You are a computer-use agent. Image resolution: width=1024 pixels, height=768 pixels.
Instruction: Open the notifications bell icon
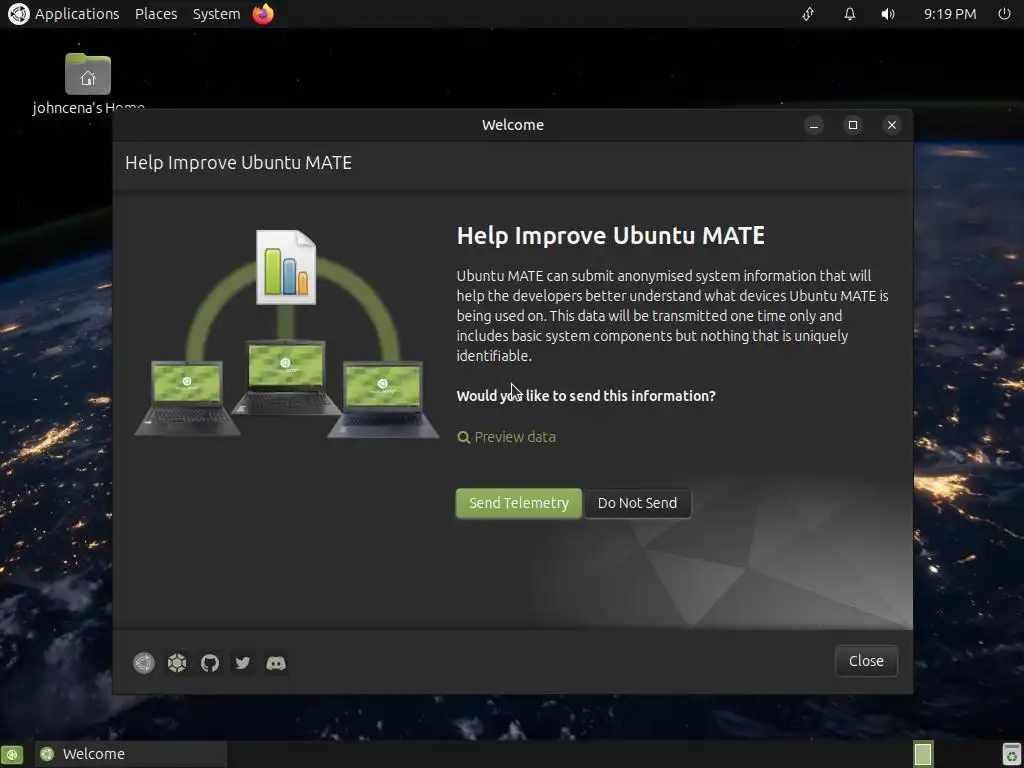tap(850, 14)
